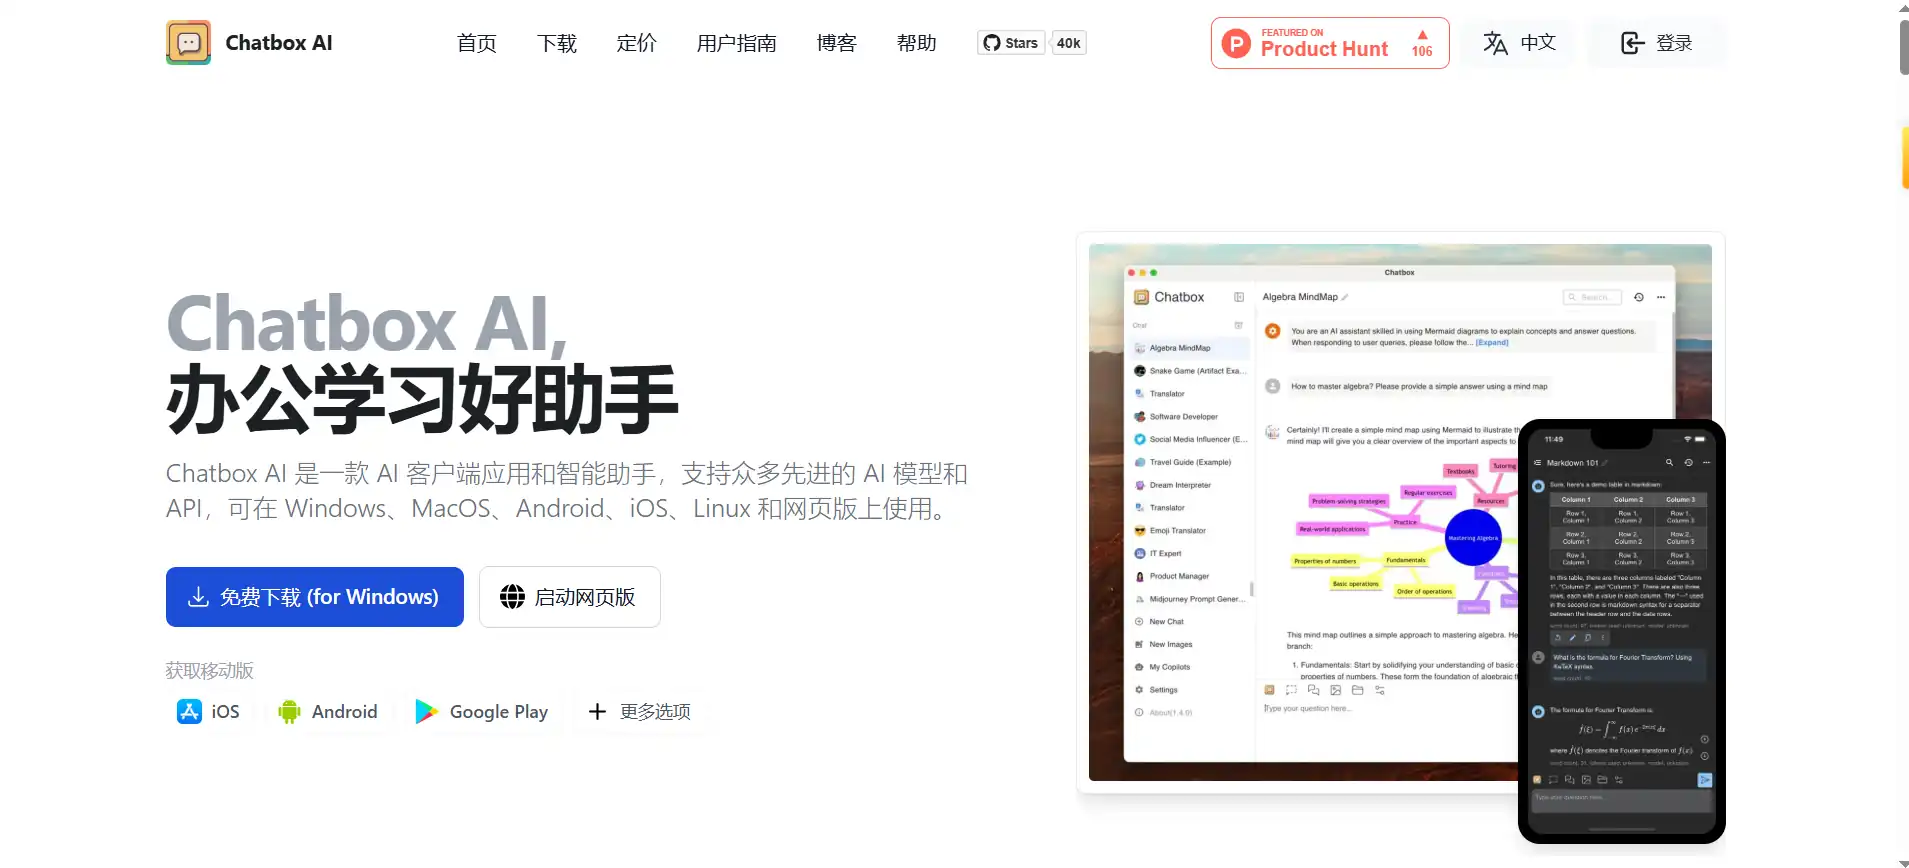Click the send button in phone screenshot
1909x868 pixels.
point(1705,780)
